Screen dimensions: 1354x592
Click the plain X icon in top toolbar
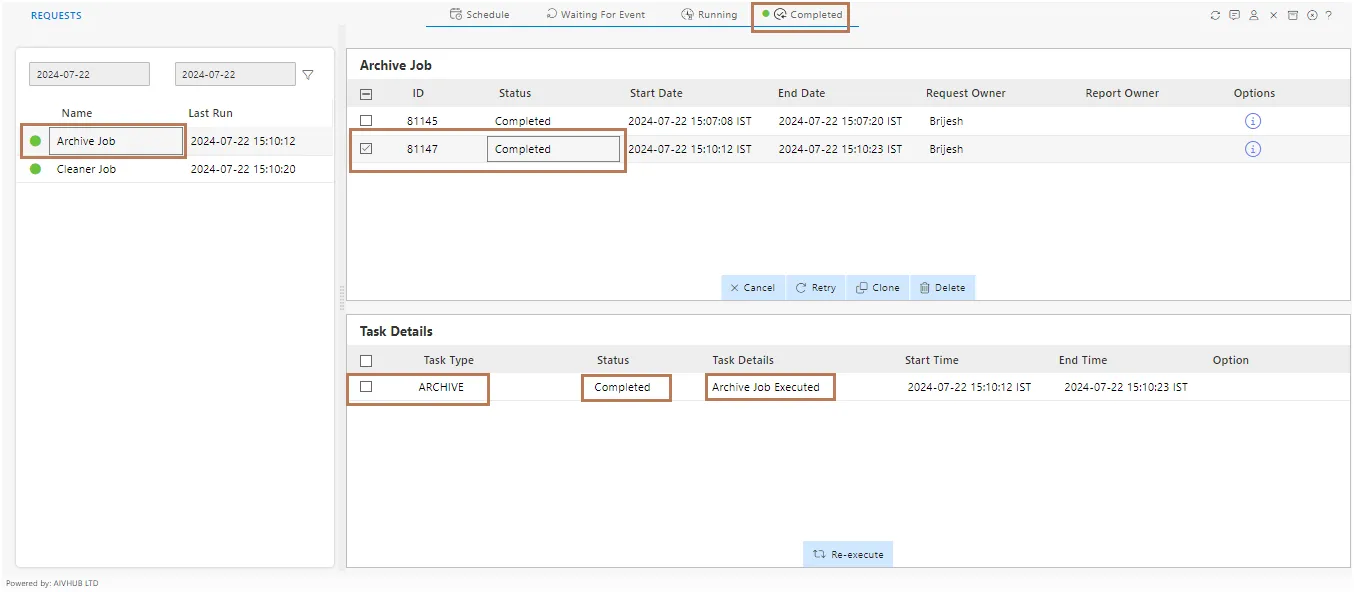pyautogui.click(x=1273, y=15)
